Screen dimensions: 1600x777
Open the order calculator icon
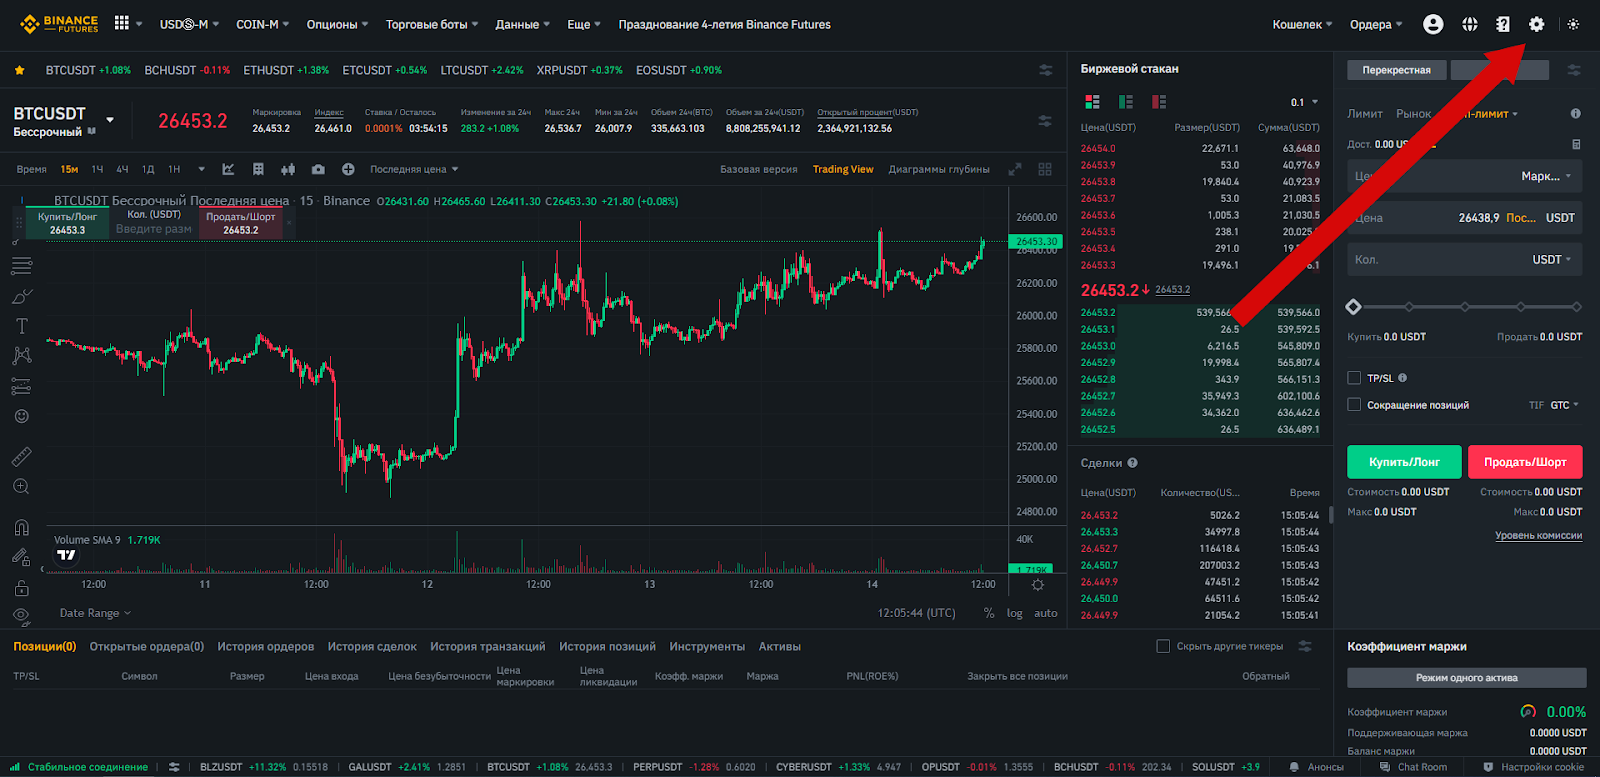[x=1576, y=144]
